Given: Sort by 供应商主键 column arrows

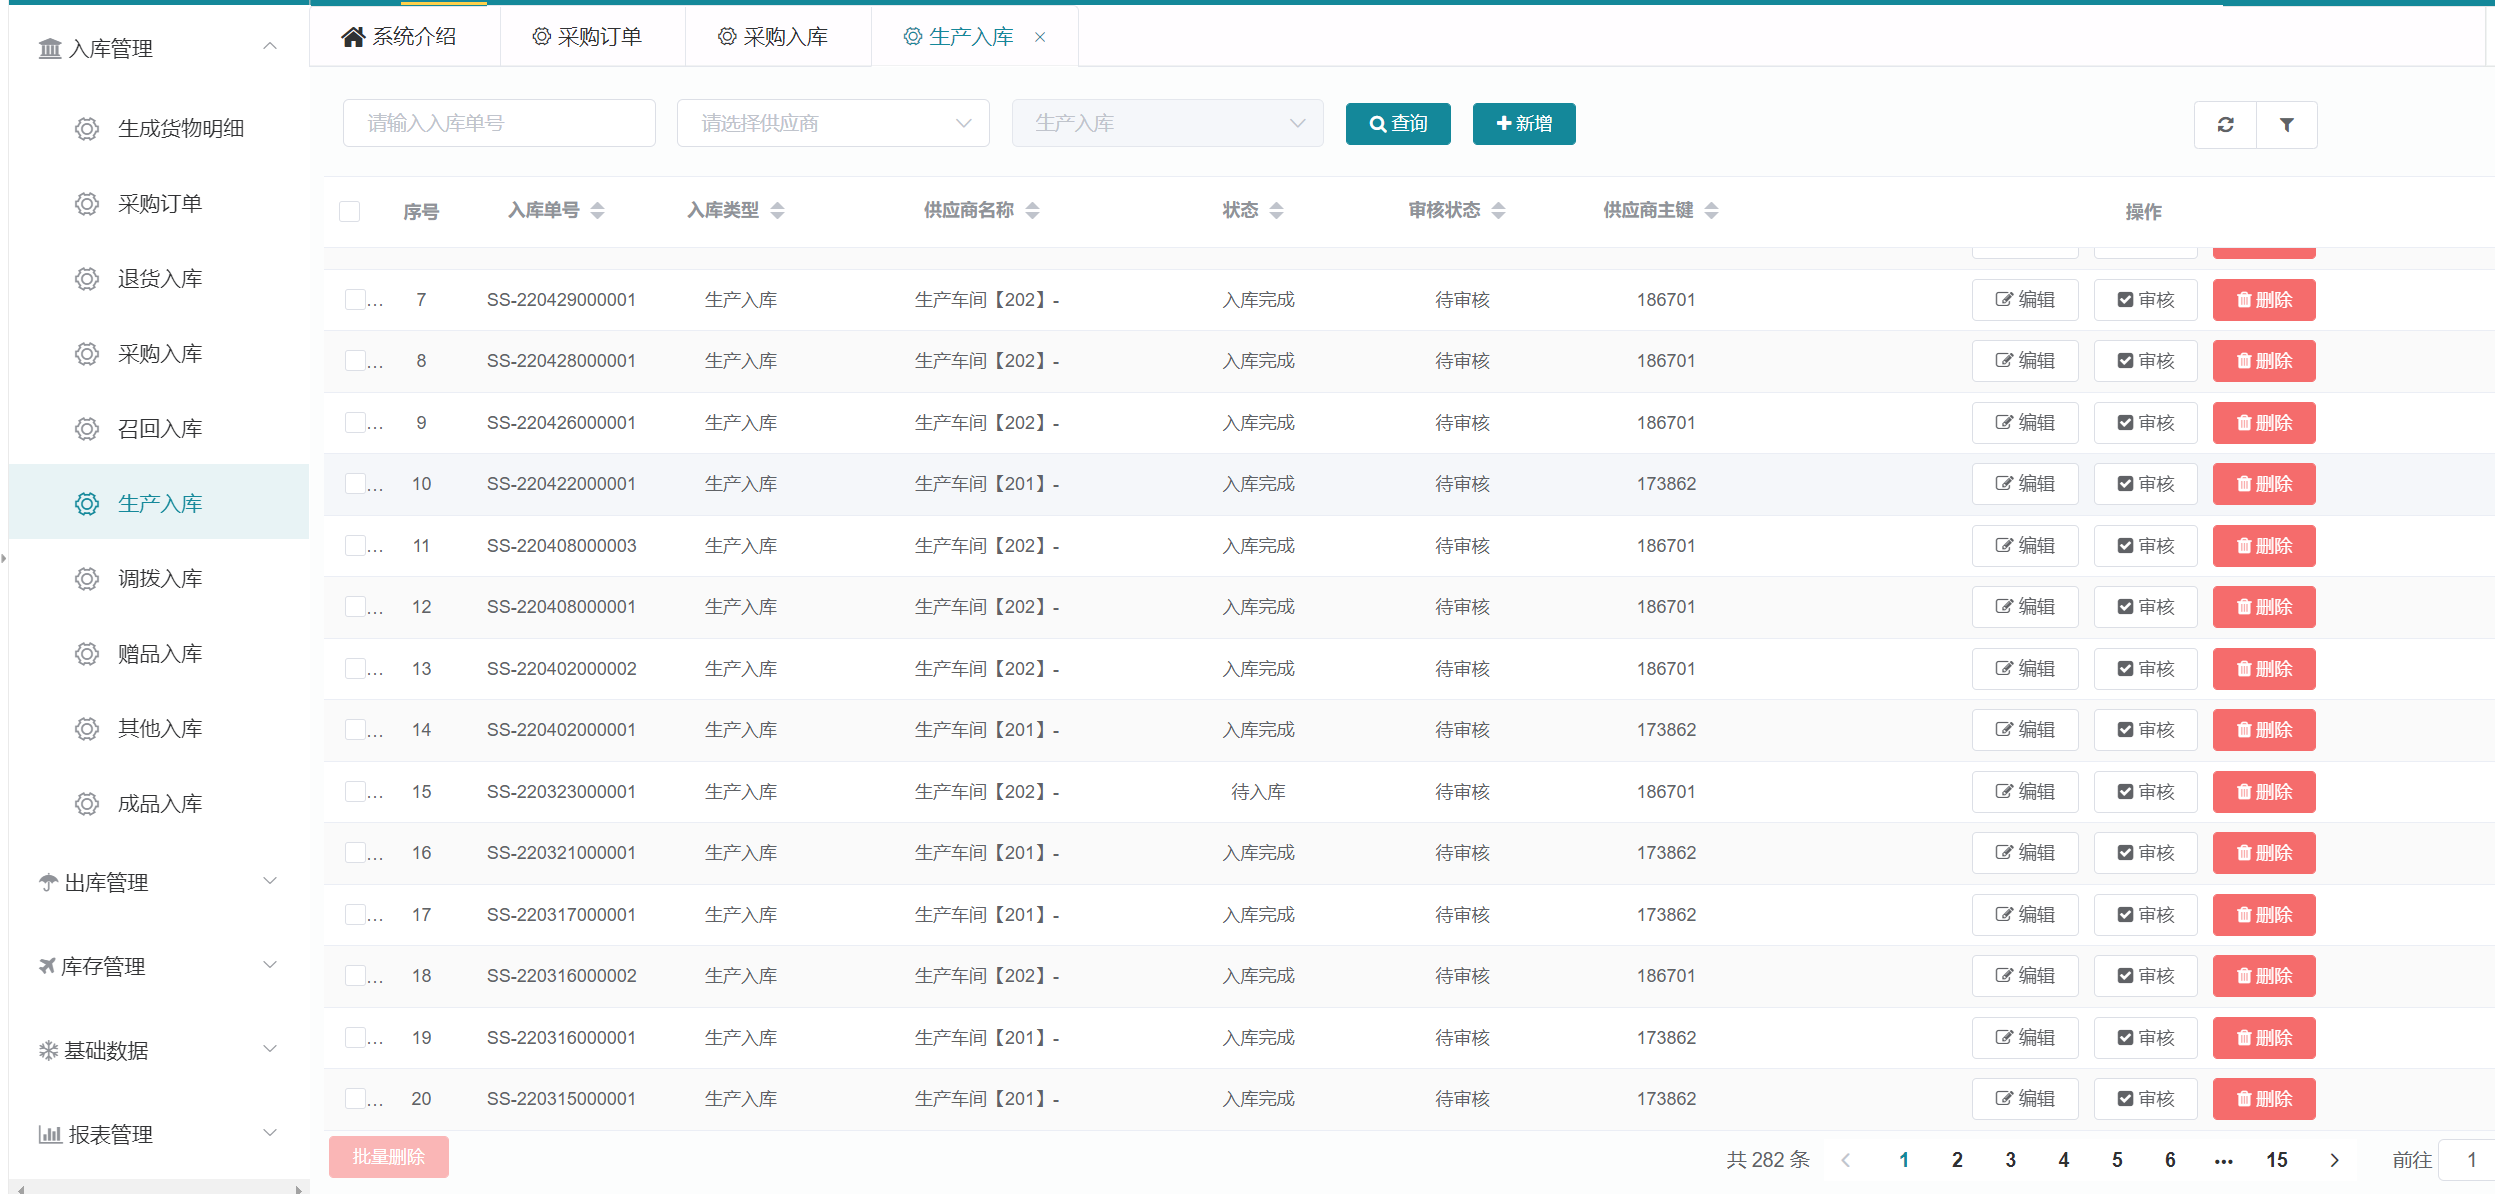Looking at the screenshot, I should pos(1712,210).
